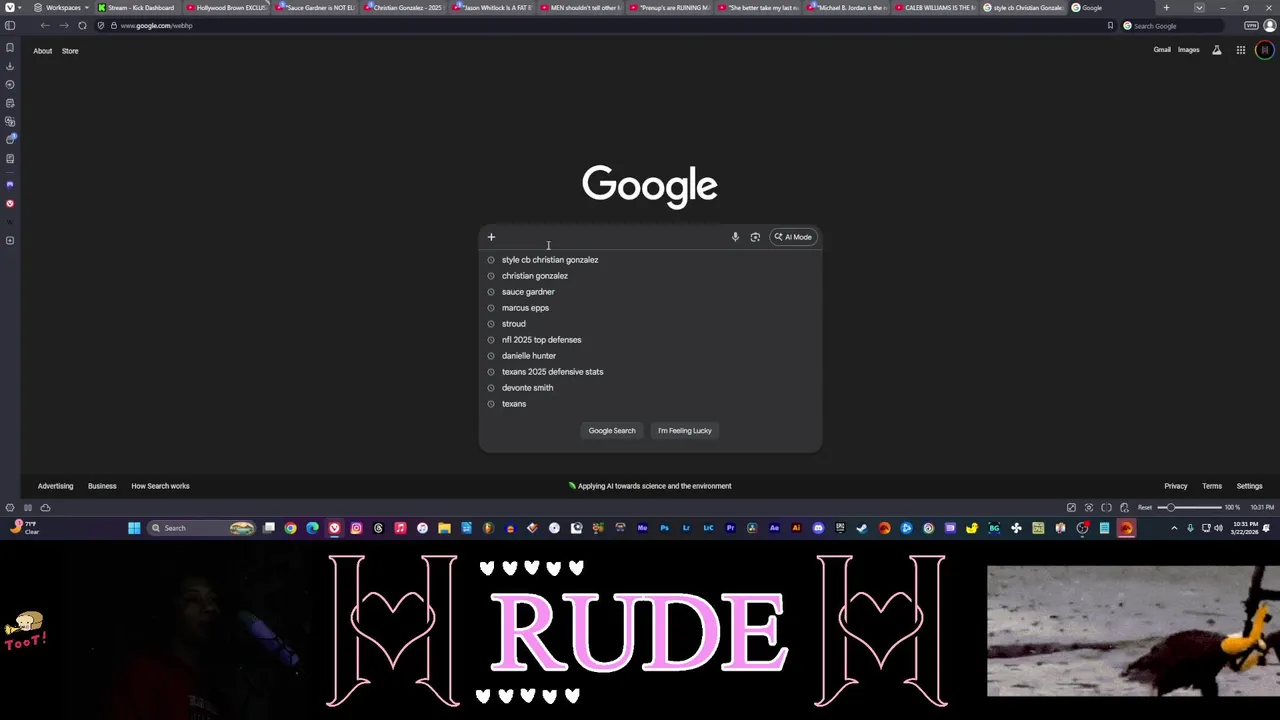The height and width of the screenshot is (720, 1280).
Task: Switch to CALEB WILLIAMS IS THE tab
Action: (x=935, y=7)
